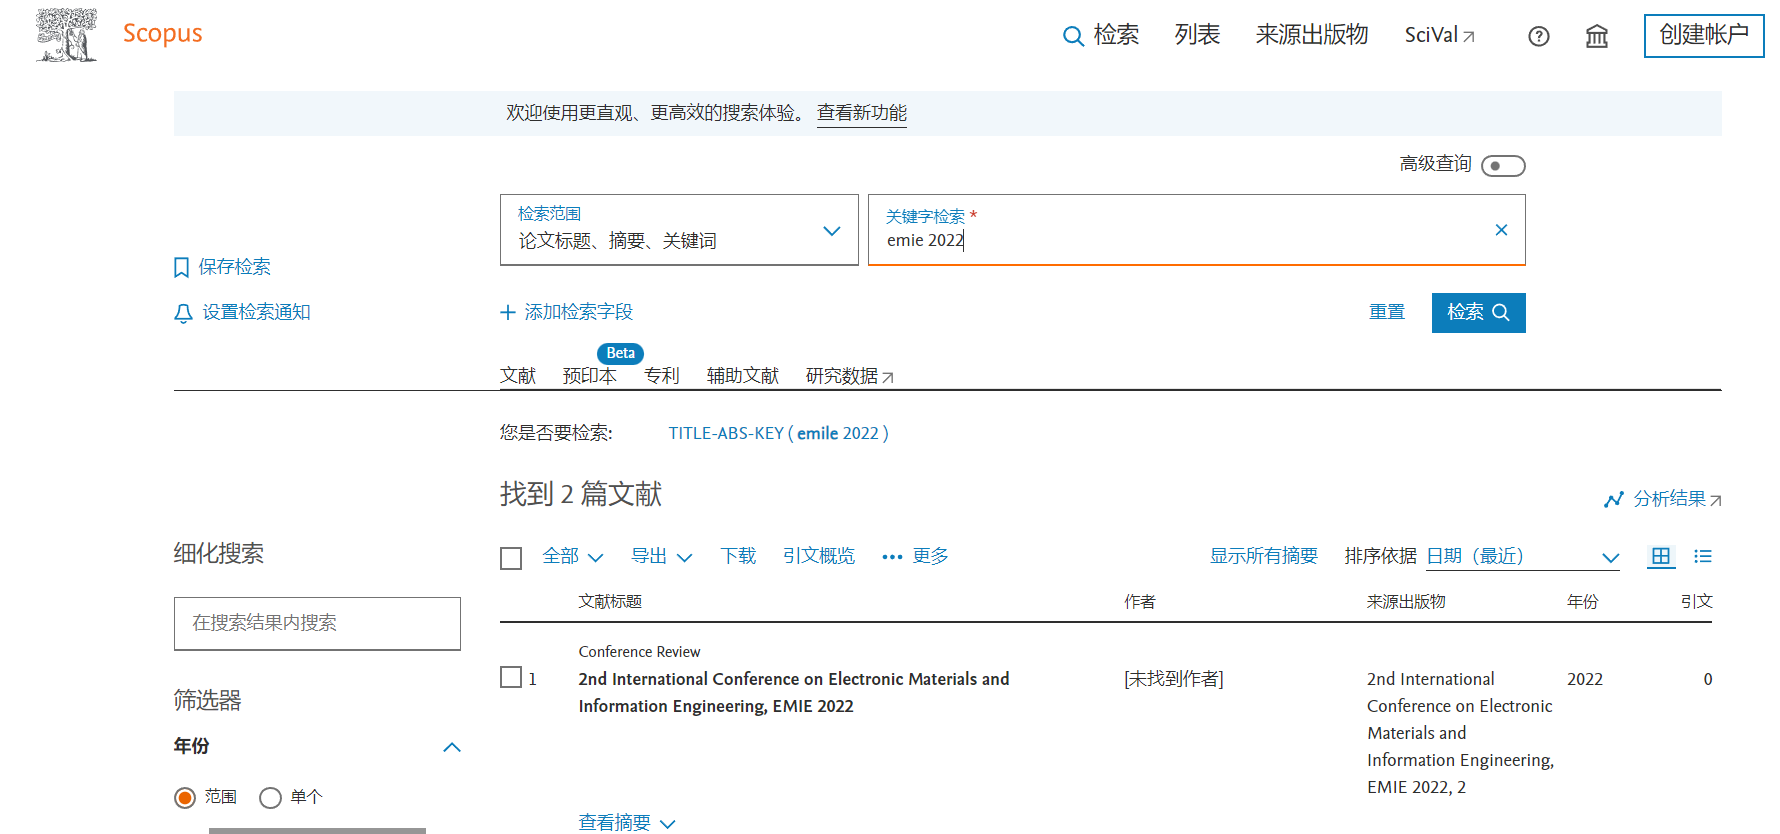Click the blue search button
1780x834 pixels.
point(1477,313)
